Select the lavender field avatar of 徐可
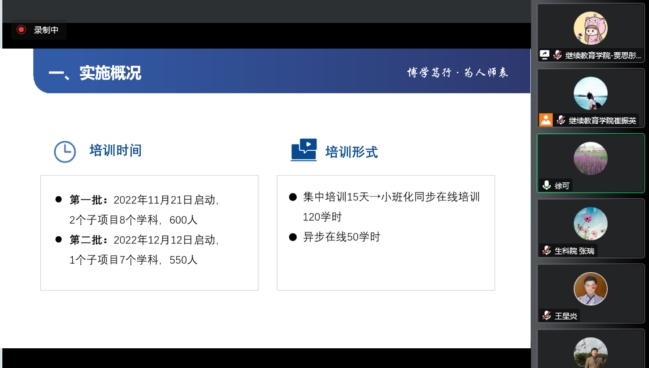The image size is (649, 368). point(591,158)
